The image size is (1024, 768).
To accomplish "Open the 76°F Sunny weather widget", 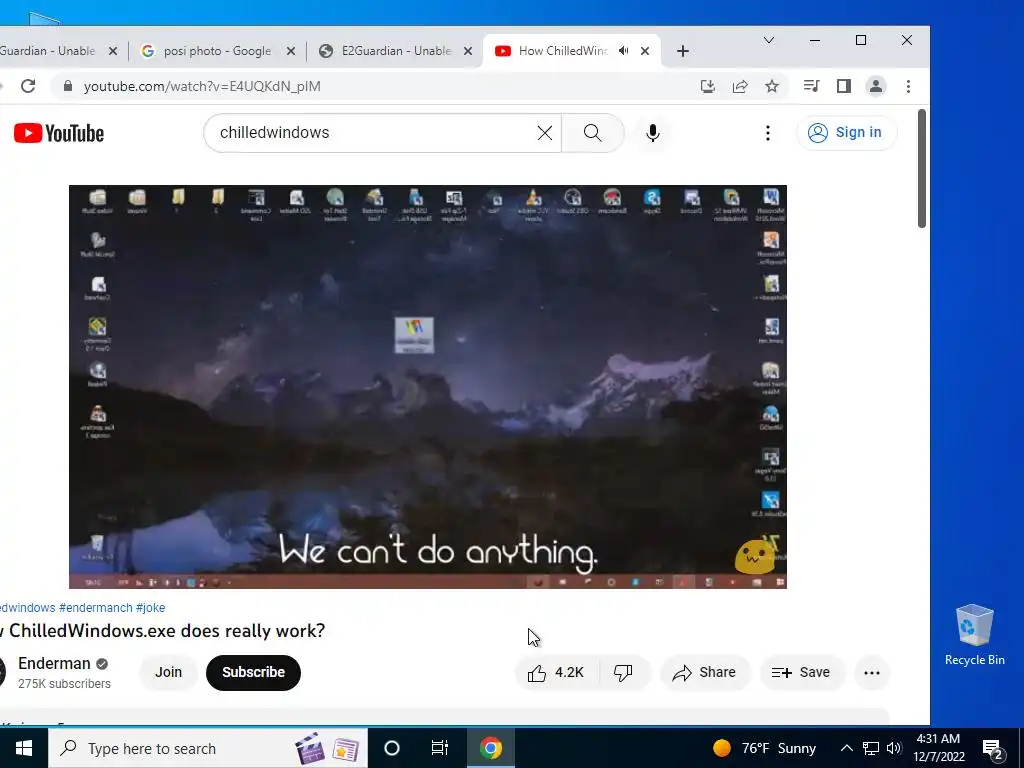I will pyautogui.click(x=764, y=748).
